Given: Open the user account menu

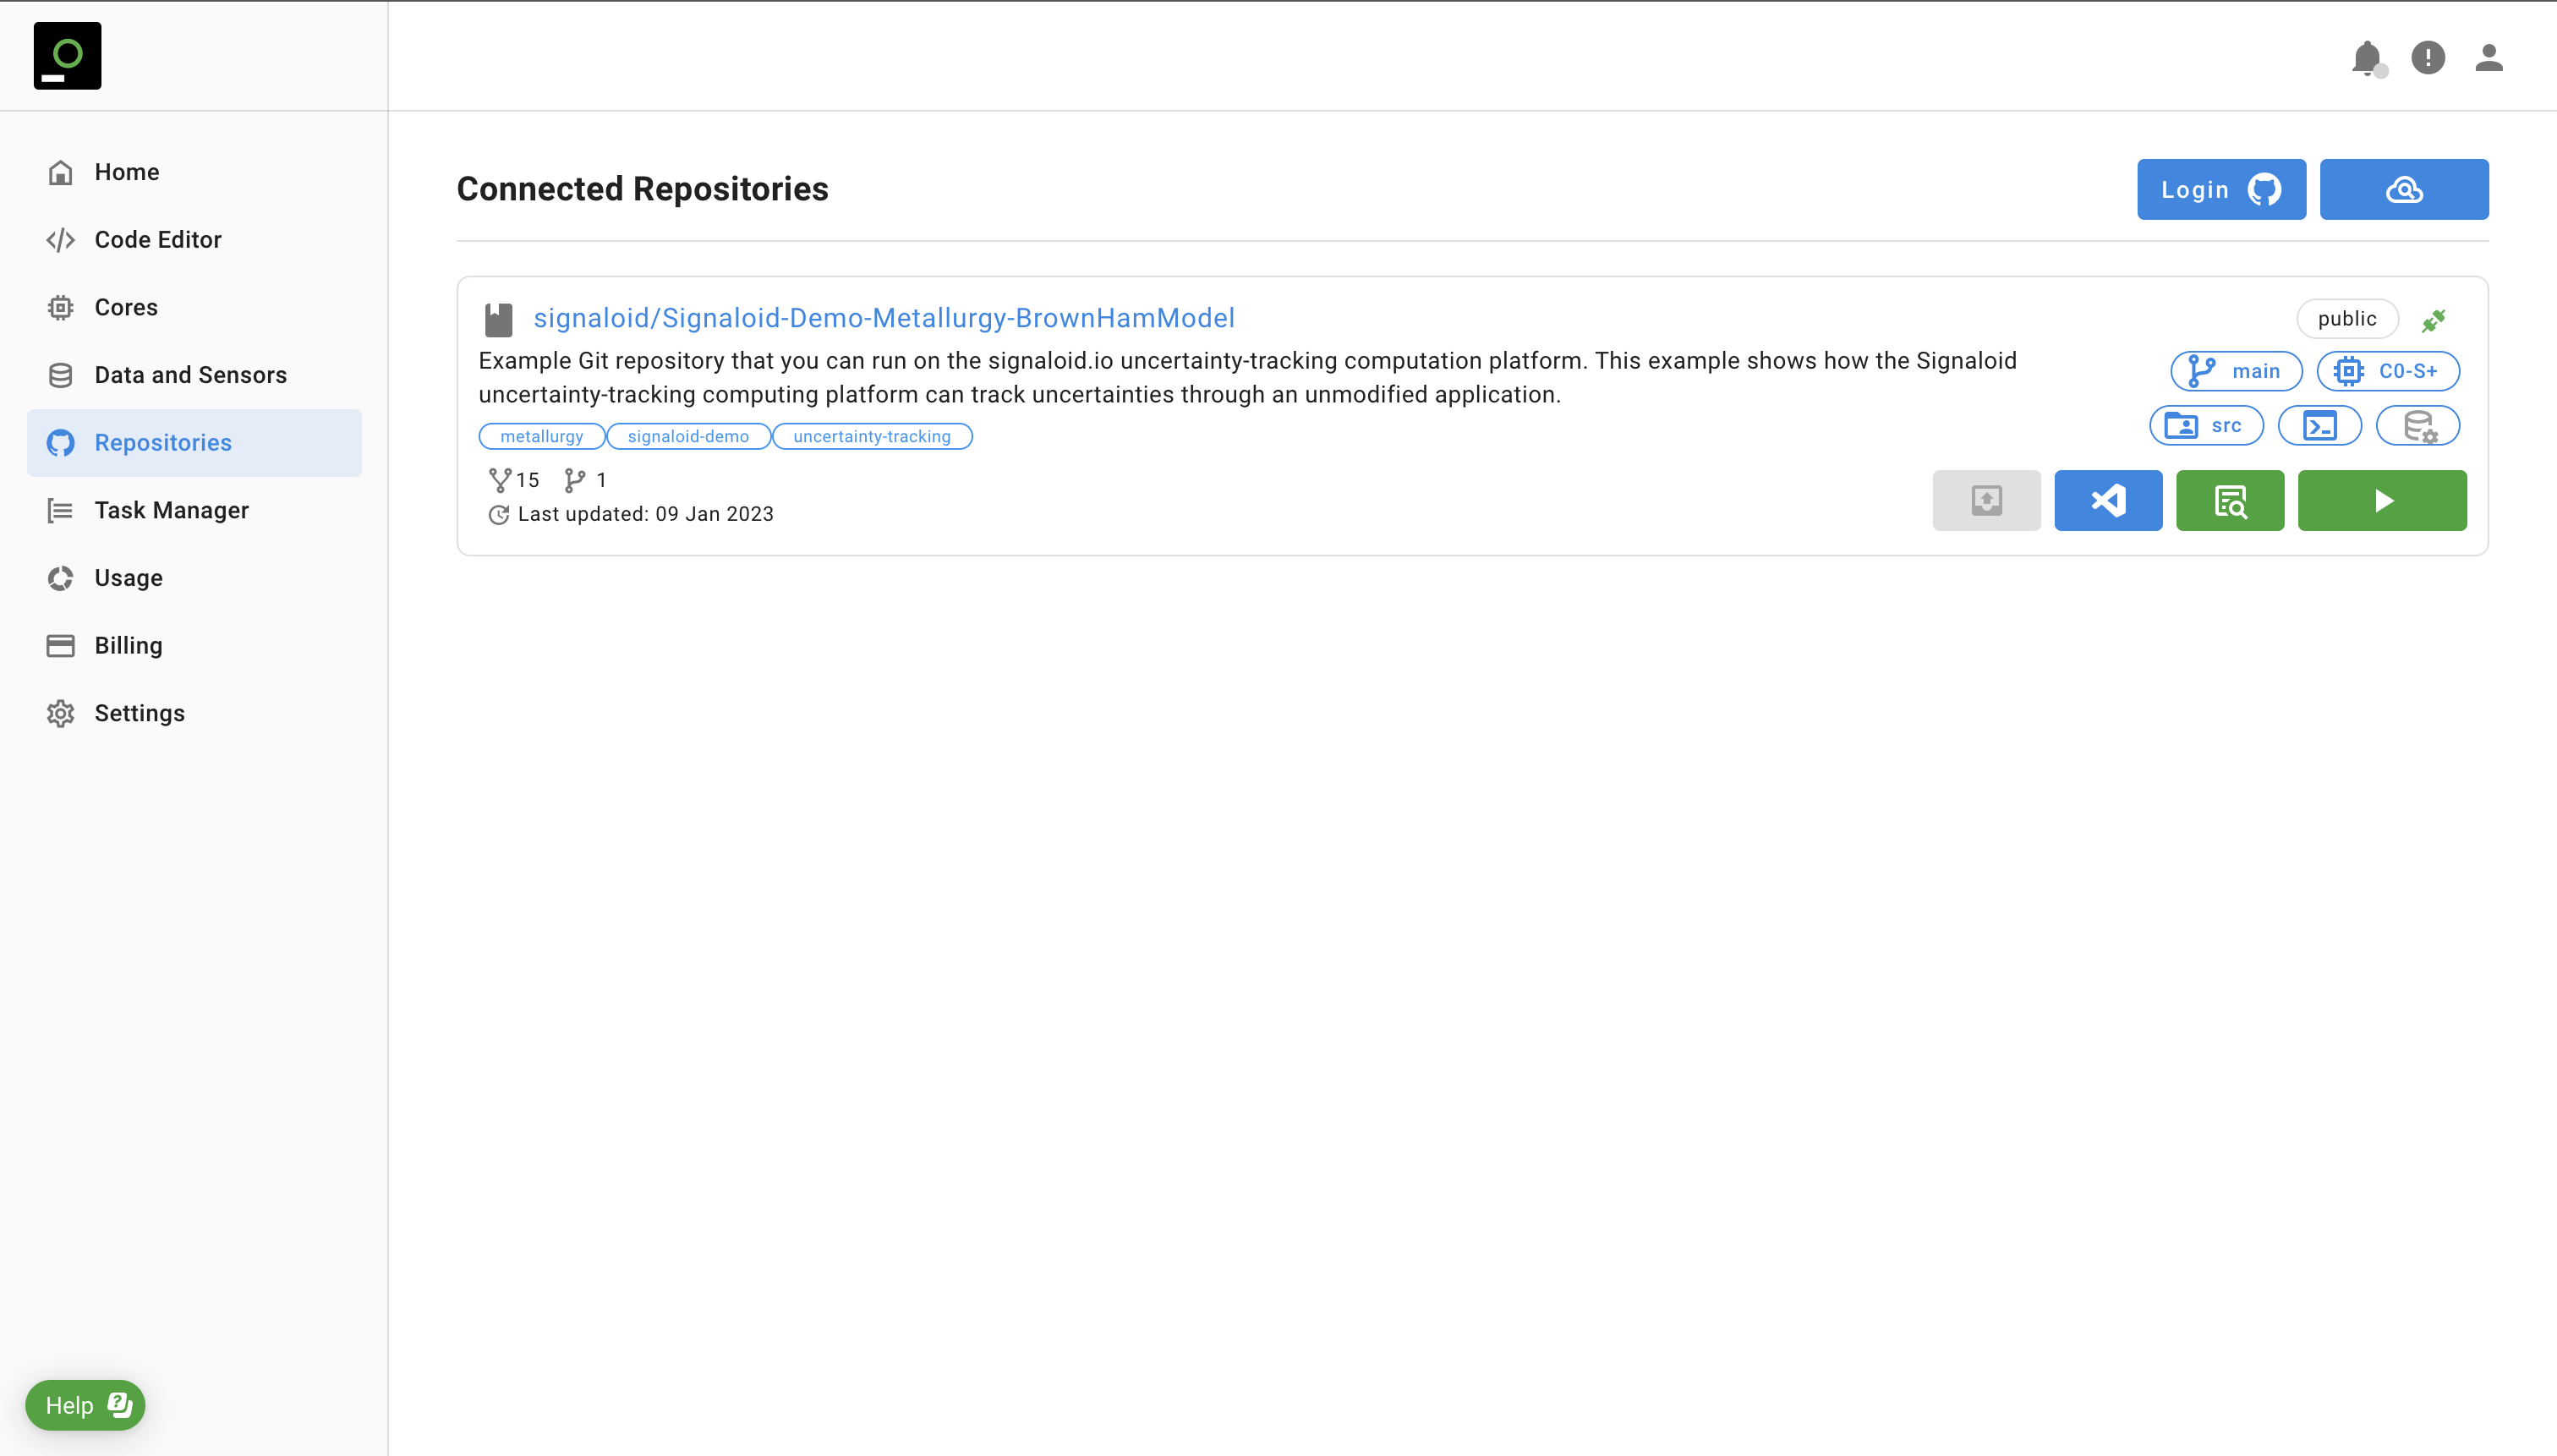Looking at the screenshot, I should (x=2489, y=58).
